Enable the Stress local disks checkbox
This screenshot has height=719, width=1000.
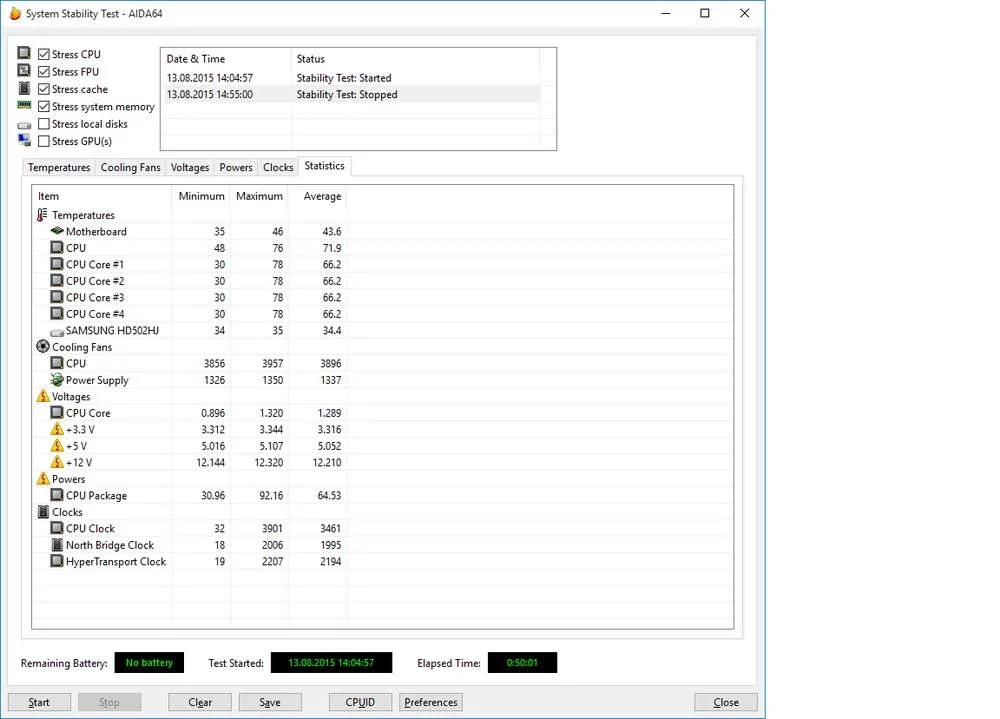44,124
